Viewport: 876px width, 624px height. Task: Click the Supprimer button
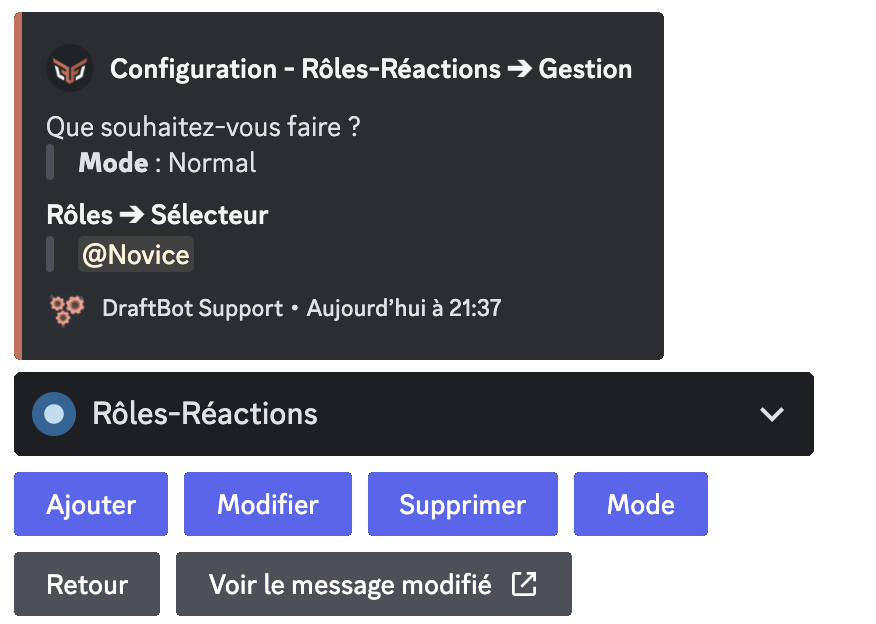pyautogui.click(x=462, y=504)
